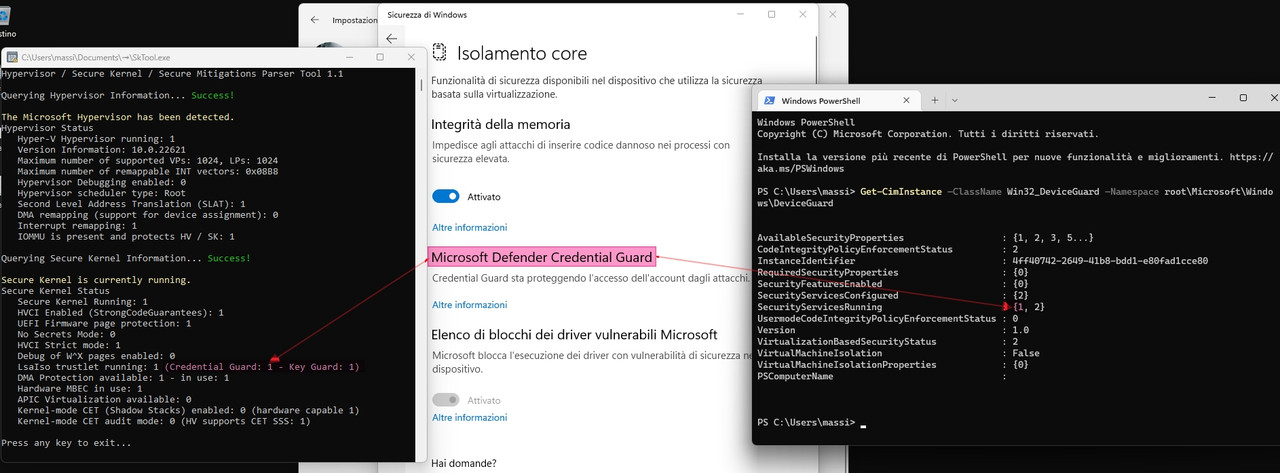This screenshot has width=1280, height=473.
Task: Click Elenco di blocchi dei driver heading
Action: [x=574, y=334]
